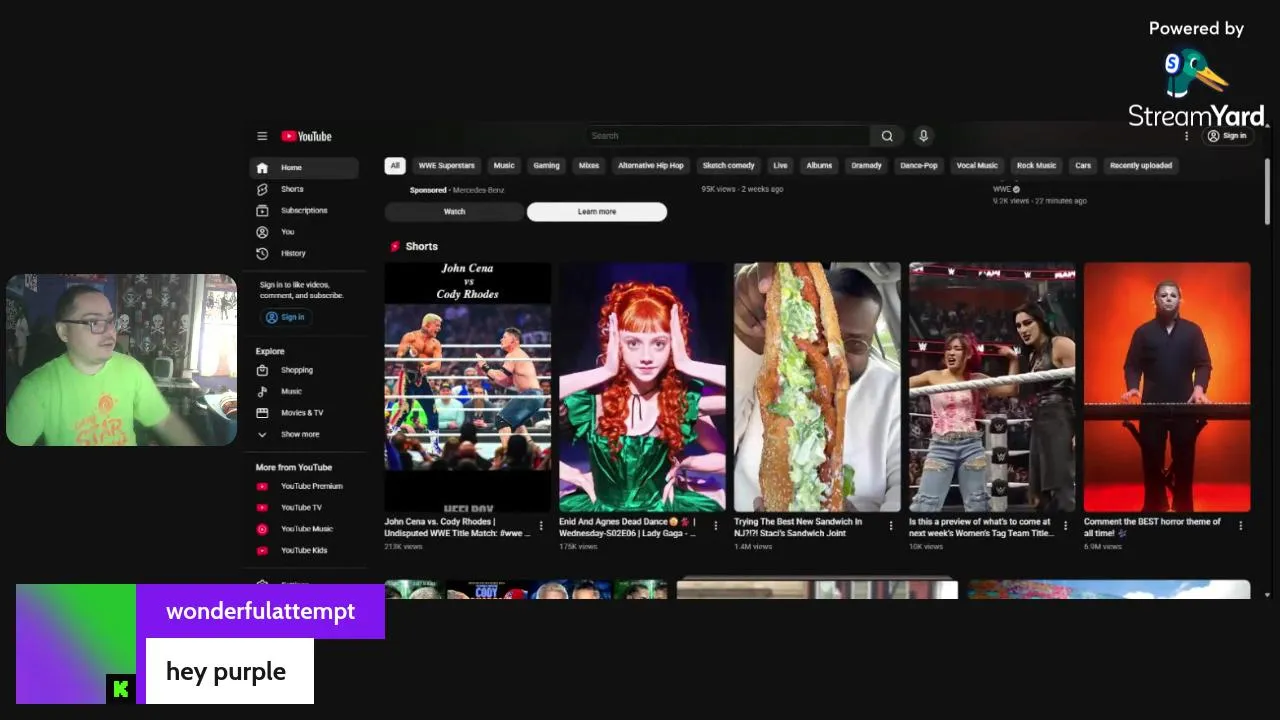Open Shopping under Explore
This screenshot has width=1280, height=720.
point(304,370)
